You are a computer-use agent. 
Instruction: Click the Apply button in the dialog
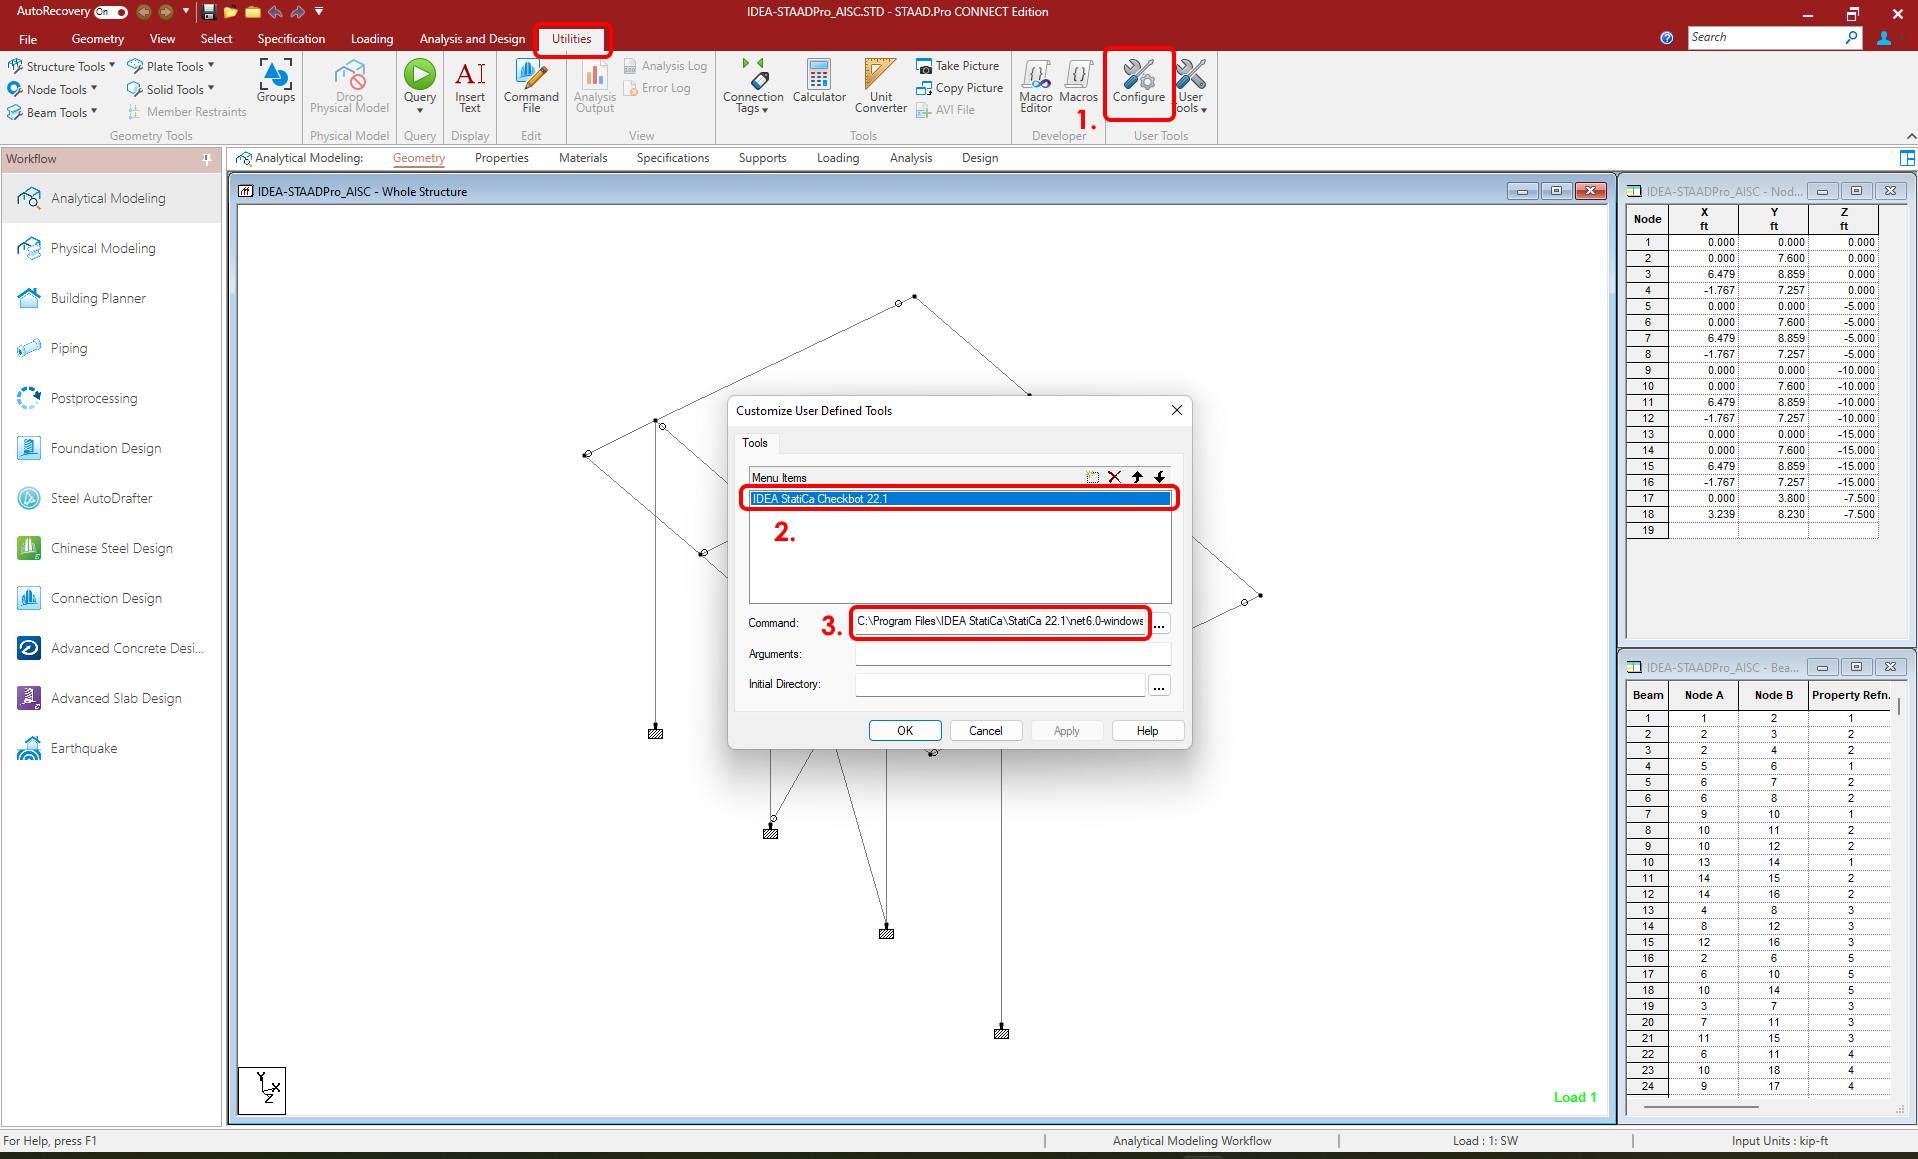point(1066,730)
